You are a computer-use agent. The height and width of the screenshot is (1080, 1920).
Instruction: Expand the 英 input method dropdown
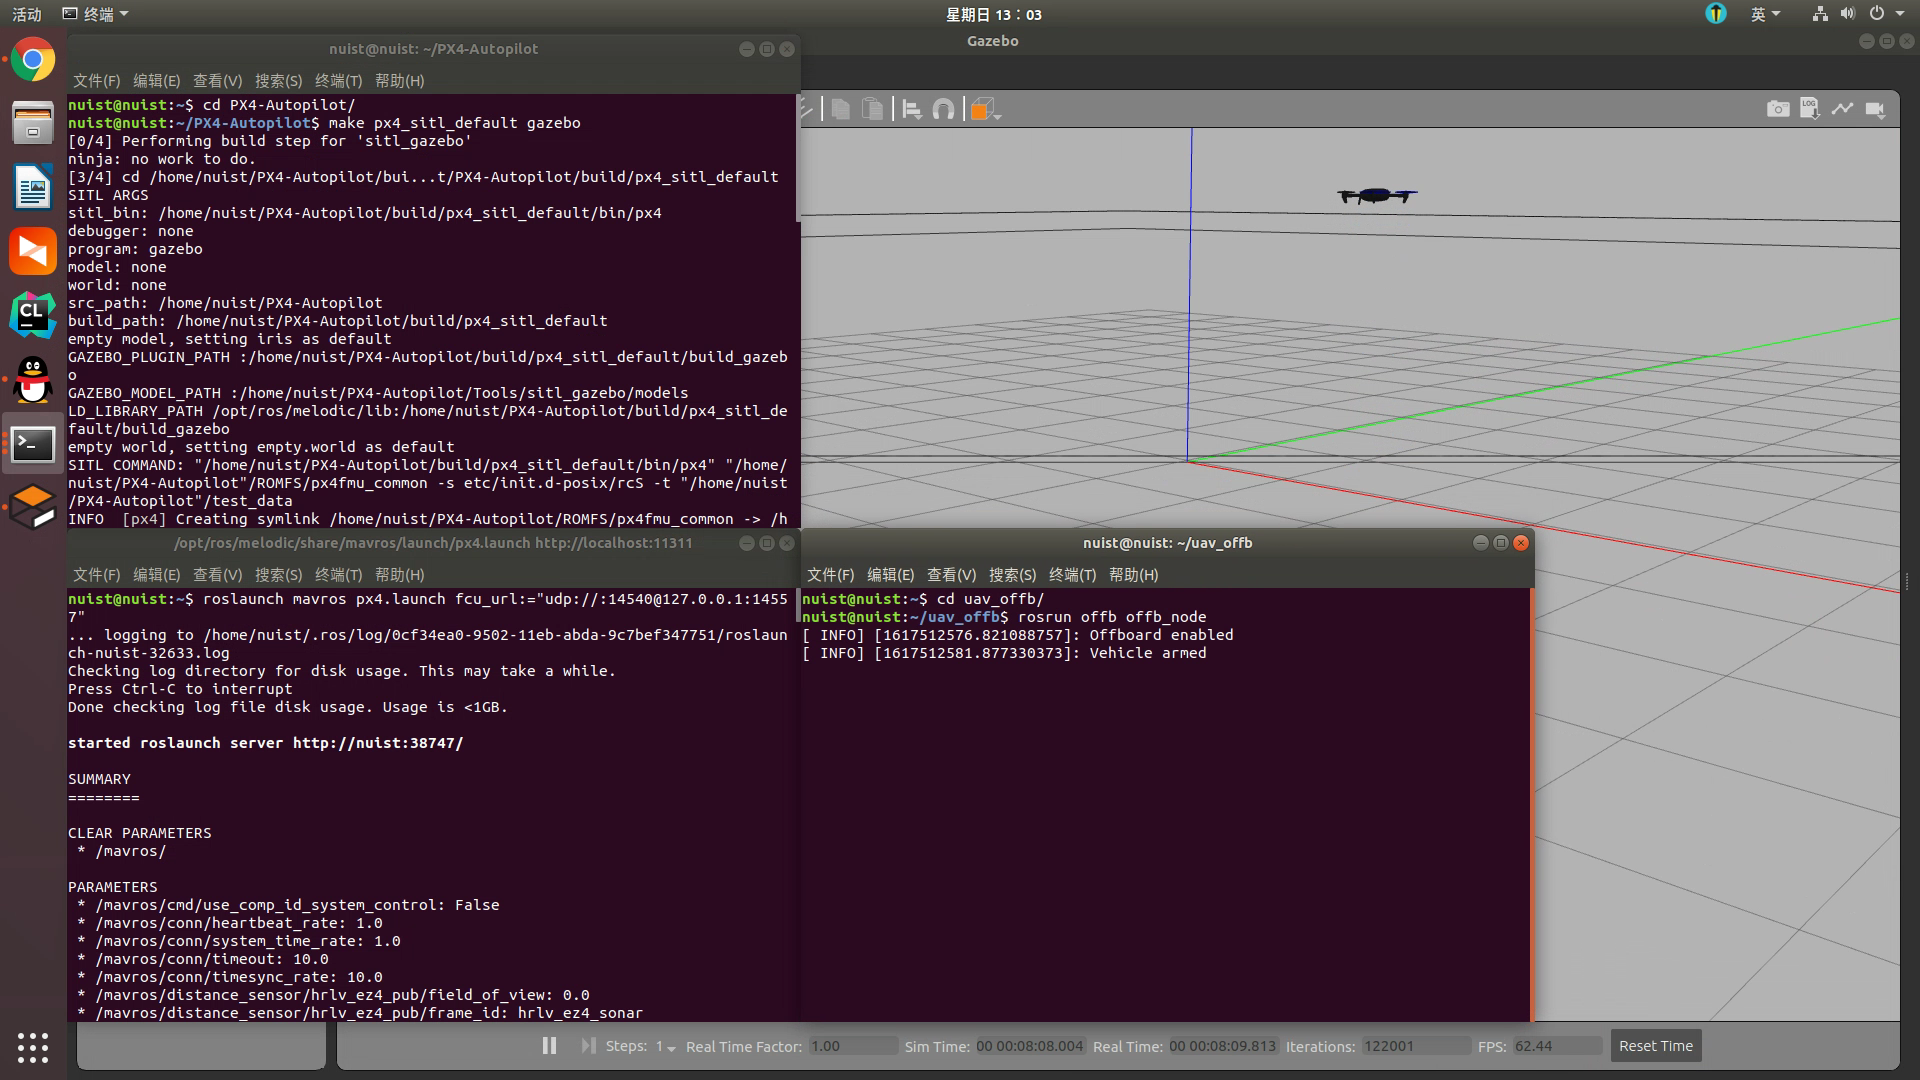[1765, 14]
